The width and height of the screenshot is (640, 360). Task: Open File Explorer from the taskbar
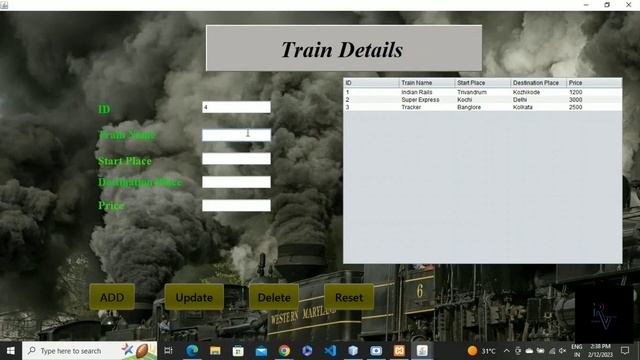point(215,351)
